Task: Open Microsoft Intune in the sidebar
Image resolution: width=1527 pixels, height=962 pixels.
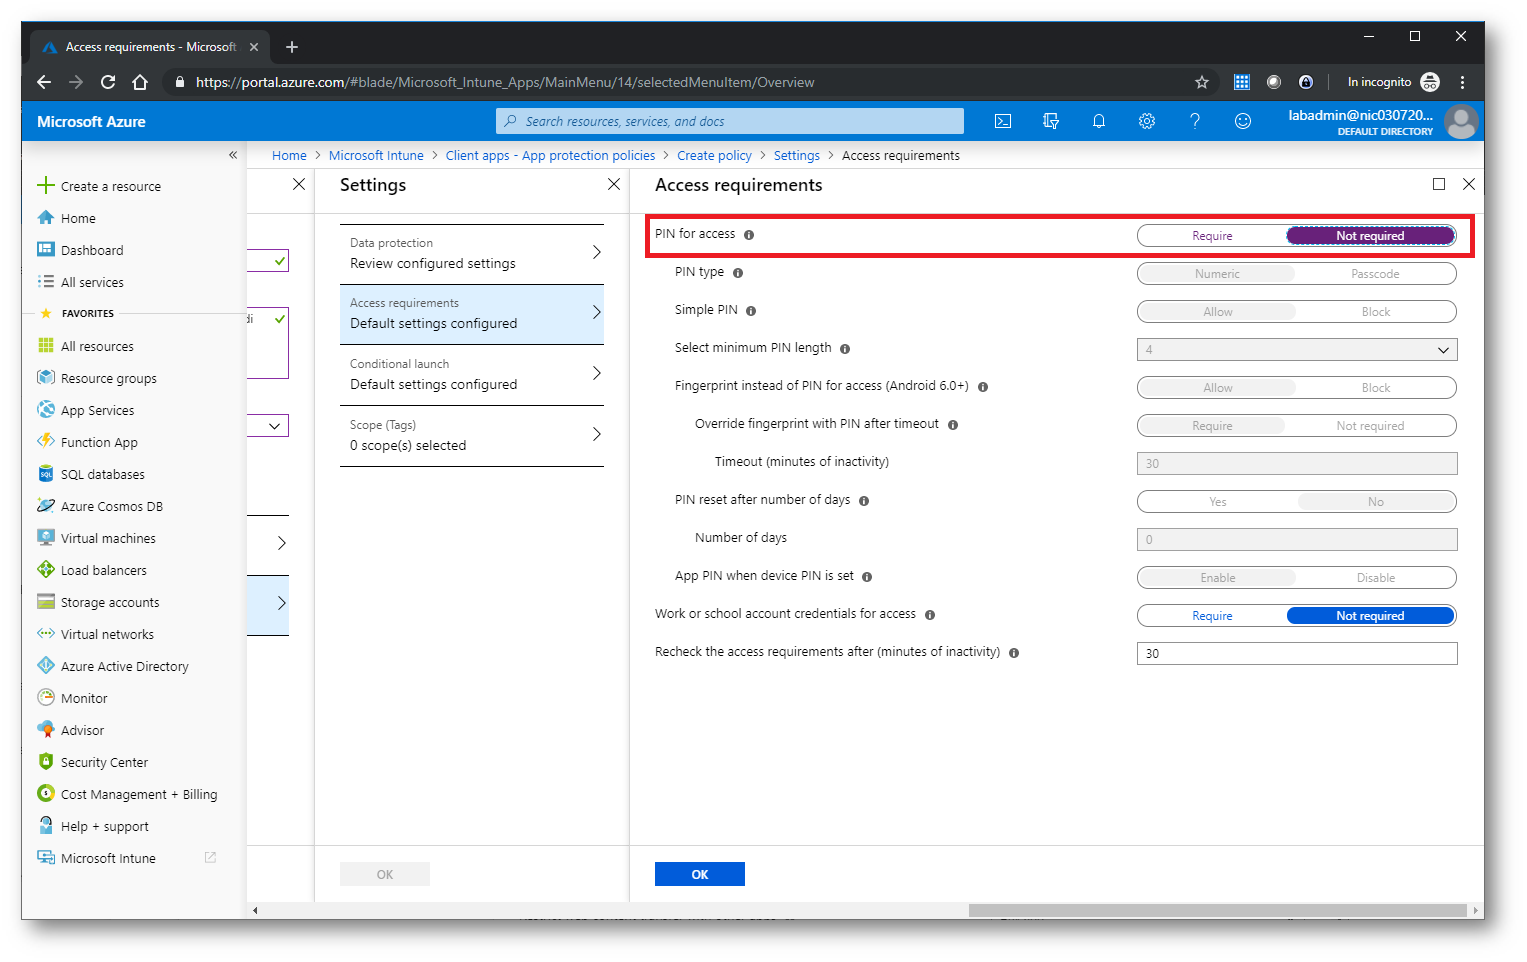Action: coord(108,858)
